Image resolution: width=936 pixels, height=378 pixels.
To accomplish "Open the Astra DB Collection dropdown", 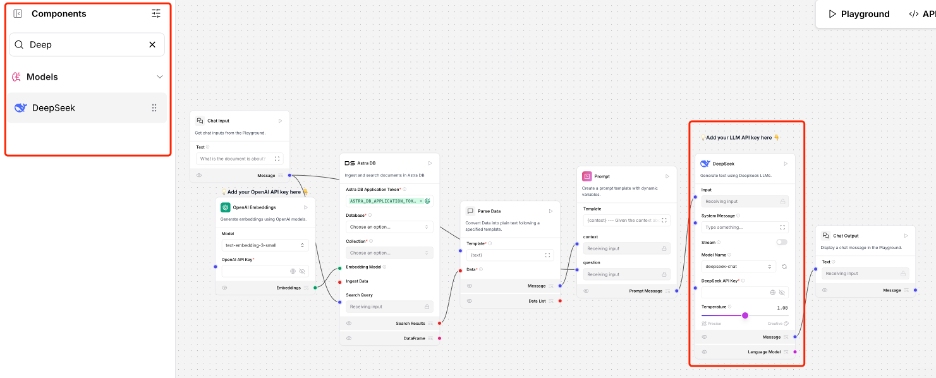I will 389,253.
